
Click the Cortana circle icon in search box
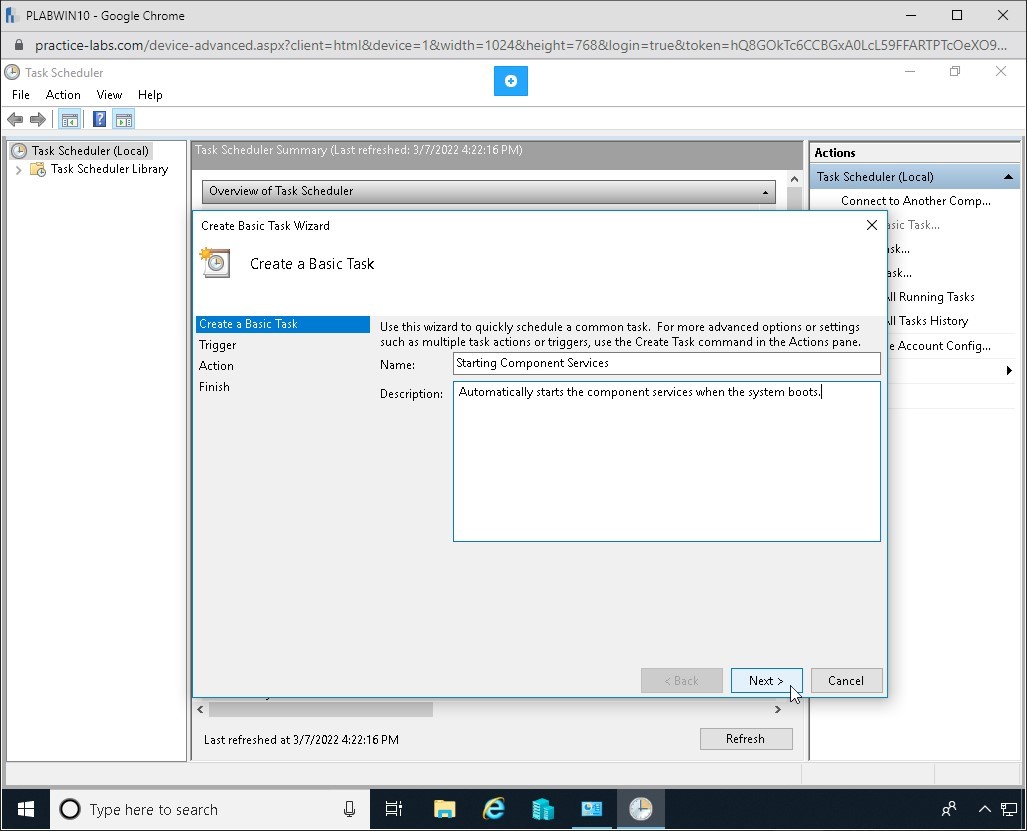pyautogui.click(x=69, y=809)
